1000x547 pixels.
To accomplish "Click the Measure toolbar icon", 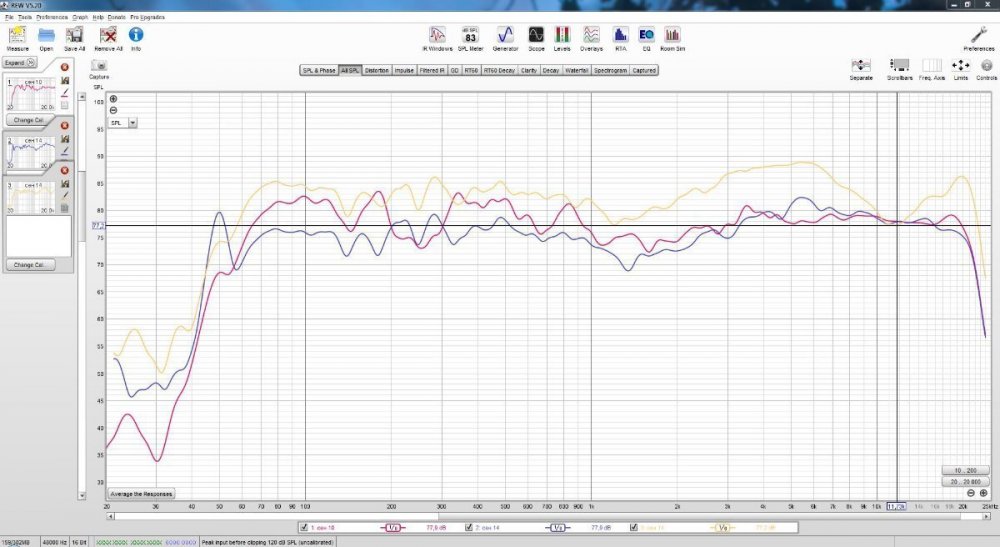I will (x=17, y=35).
